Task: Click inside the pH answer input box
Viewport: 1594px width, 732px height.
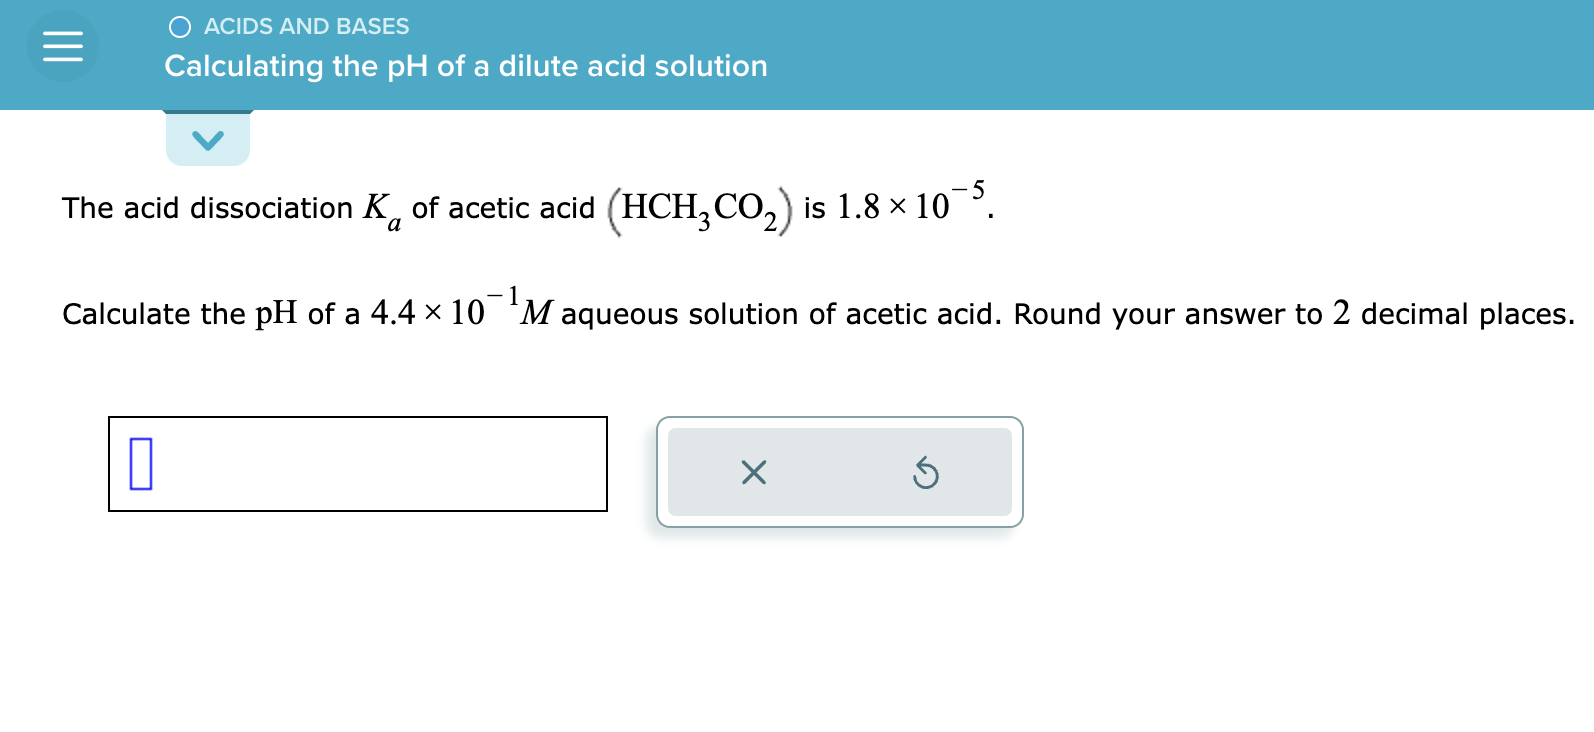Action: click(x=358, y=464)
